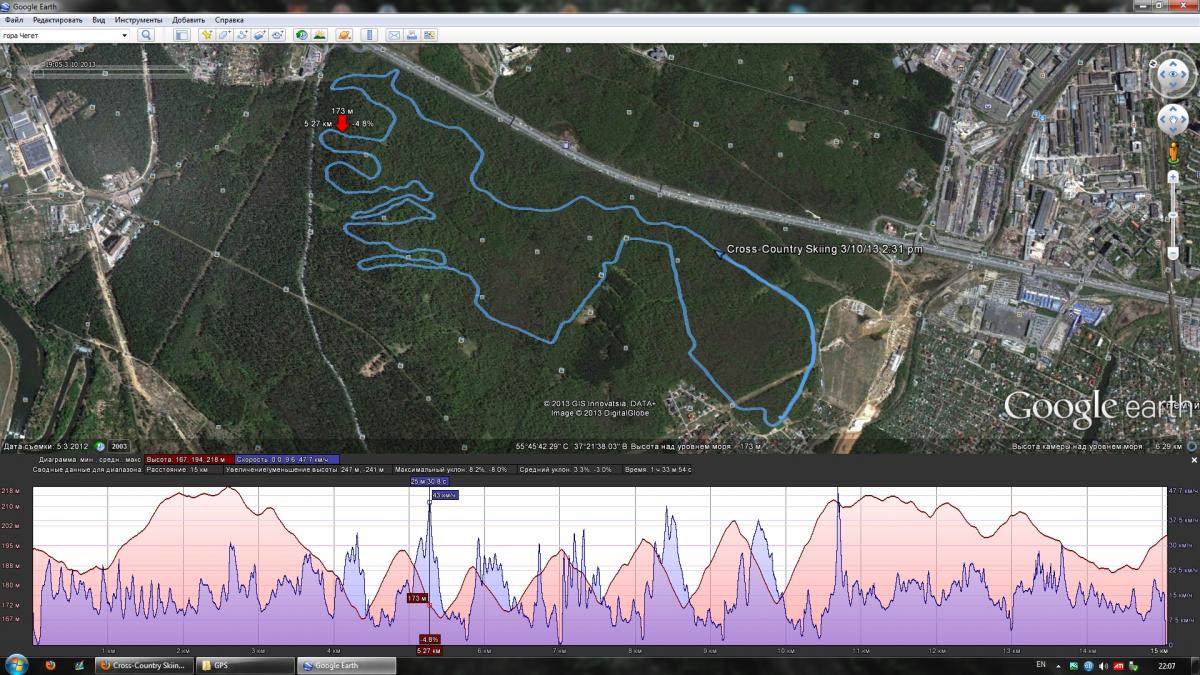Click the Print icon

tap(411, 35)
